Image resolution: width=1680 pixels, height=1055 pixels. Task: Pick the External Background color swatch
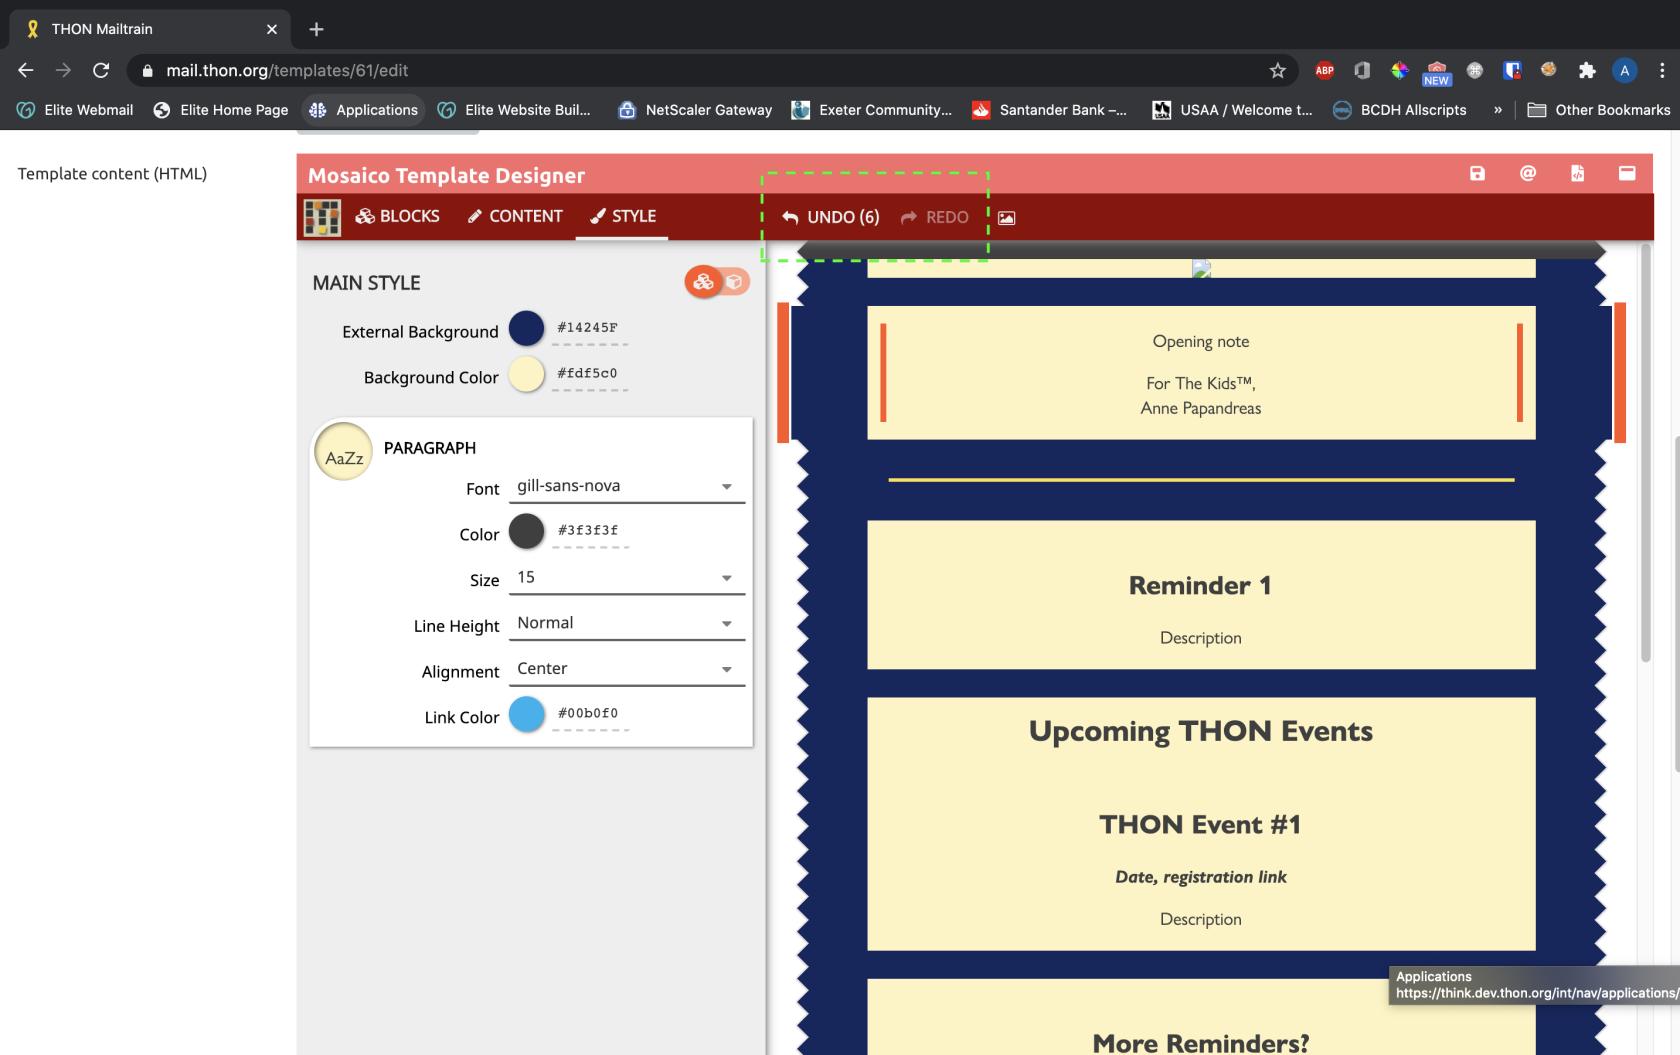pos(527,328)
